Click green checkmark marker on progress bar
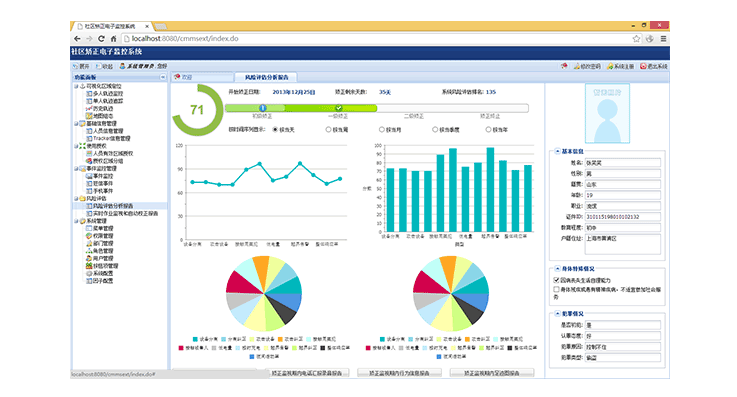This screenshot has width=737, height=397. (x=338, y=108)
